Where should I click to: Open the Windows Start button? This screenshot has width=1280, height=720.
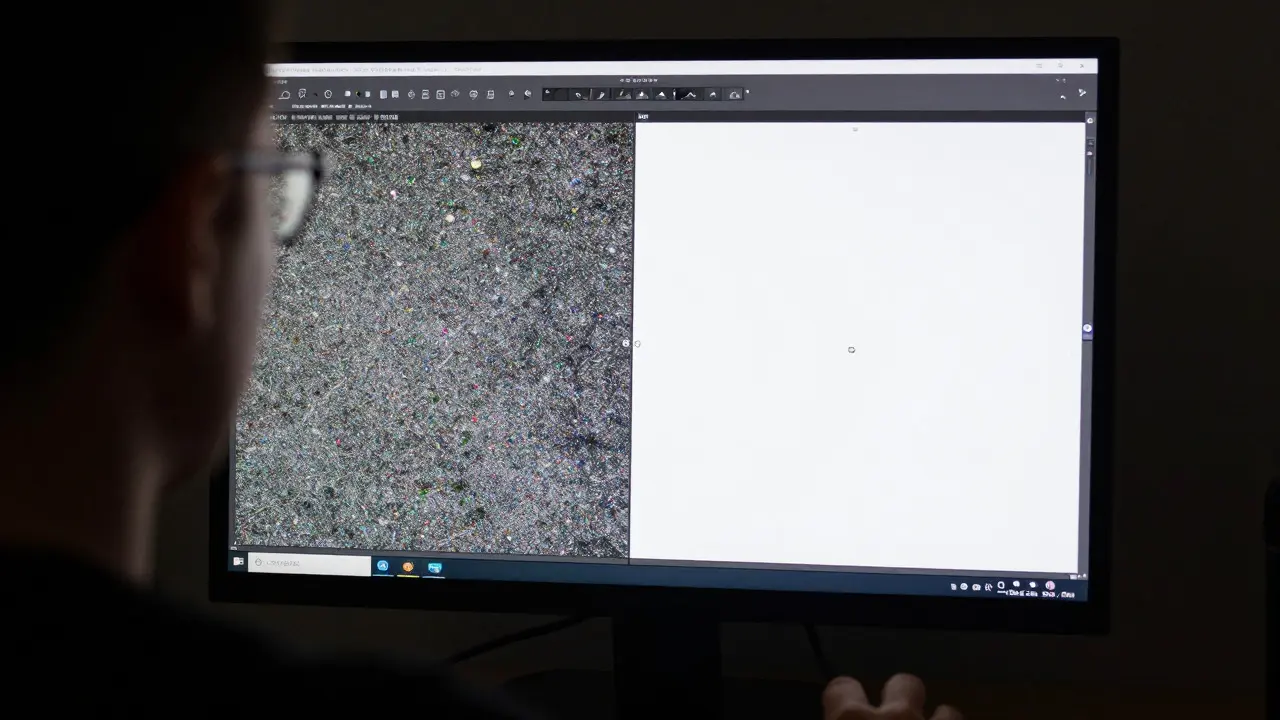coord(238,561)
